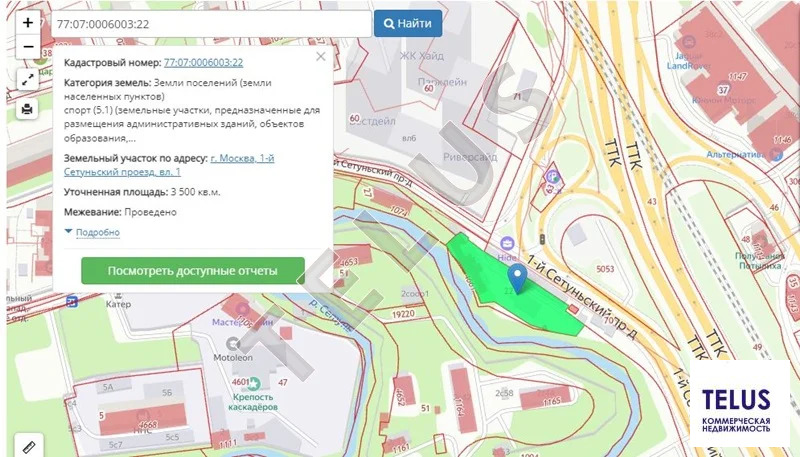Close the cadastral info popup
Screen dimensions: 800x457
(320, 57)
